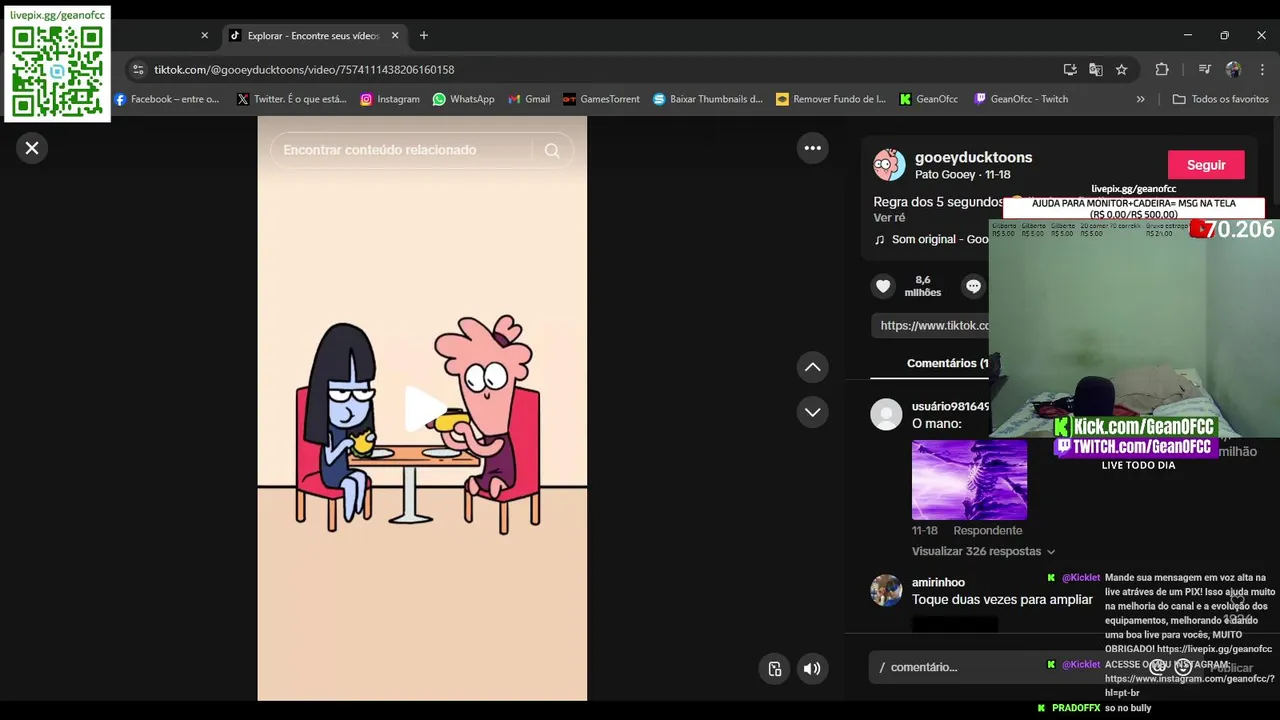Viewport: 1280px width, 720px height.
Task: Show more bookmarks with chevron
Action: 1141,99
